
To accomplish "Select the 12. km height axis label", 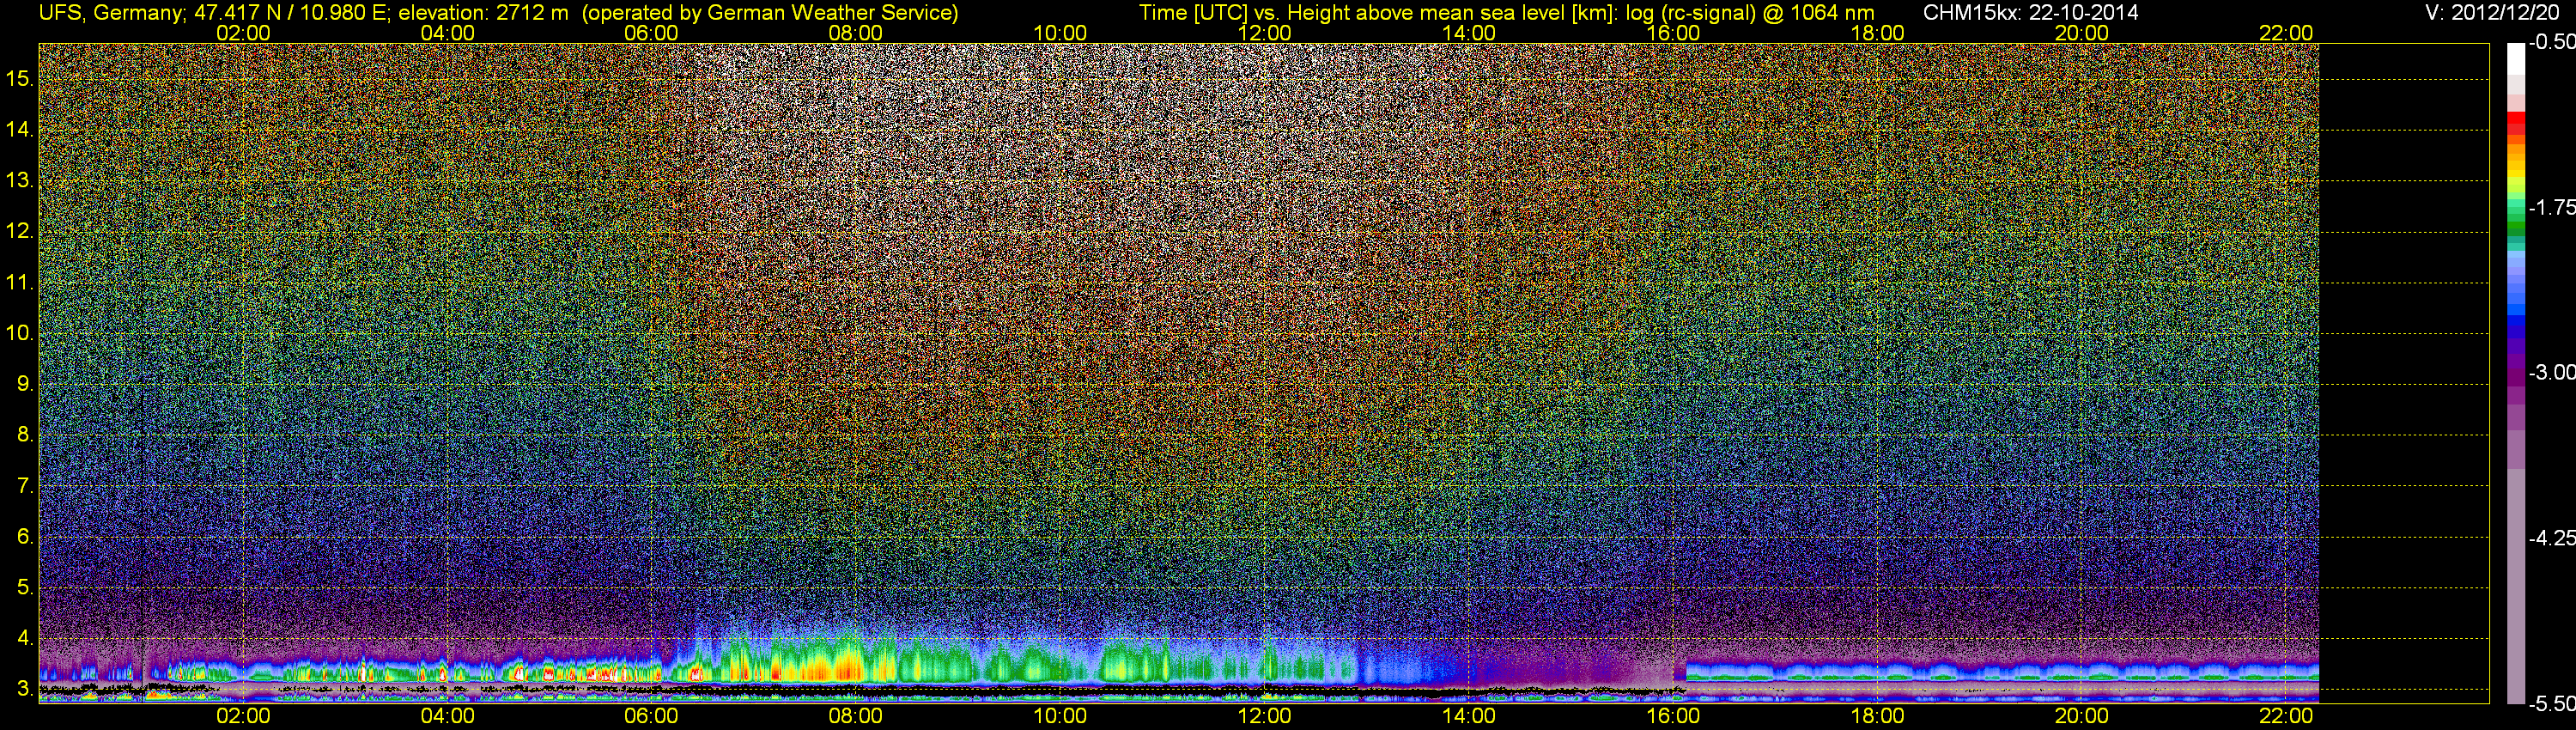I will pos(20,231).
